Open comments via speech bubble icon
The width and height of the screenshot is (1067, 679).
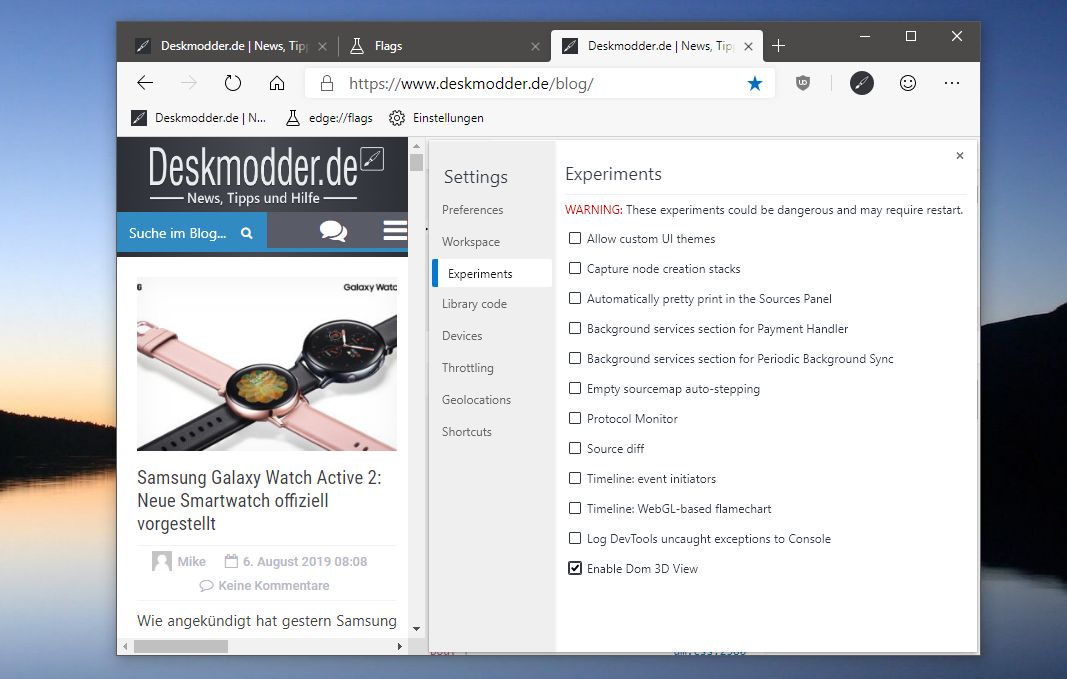click(333, 231)
